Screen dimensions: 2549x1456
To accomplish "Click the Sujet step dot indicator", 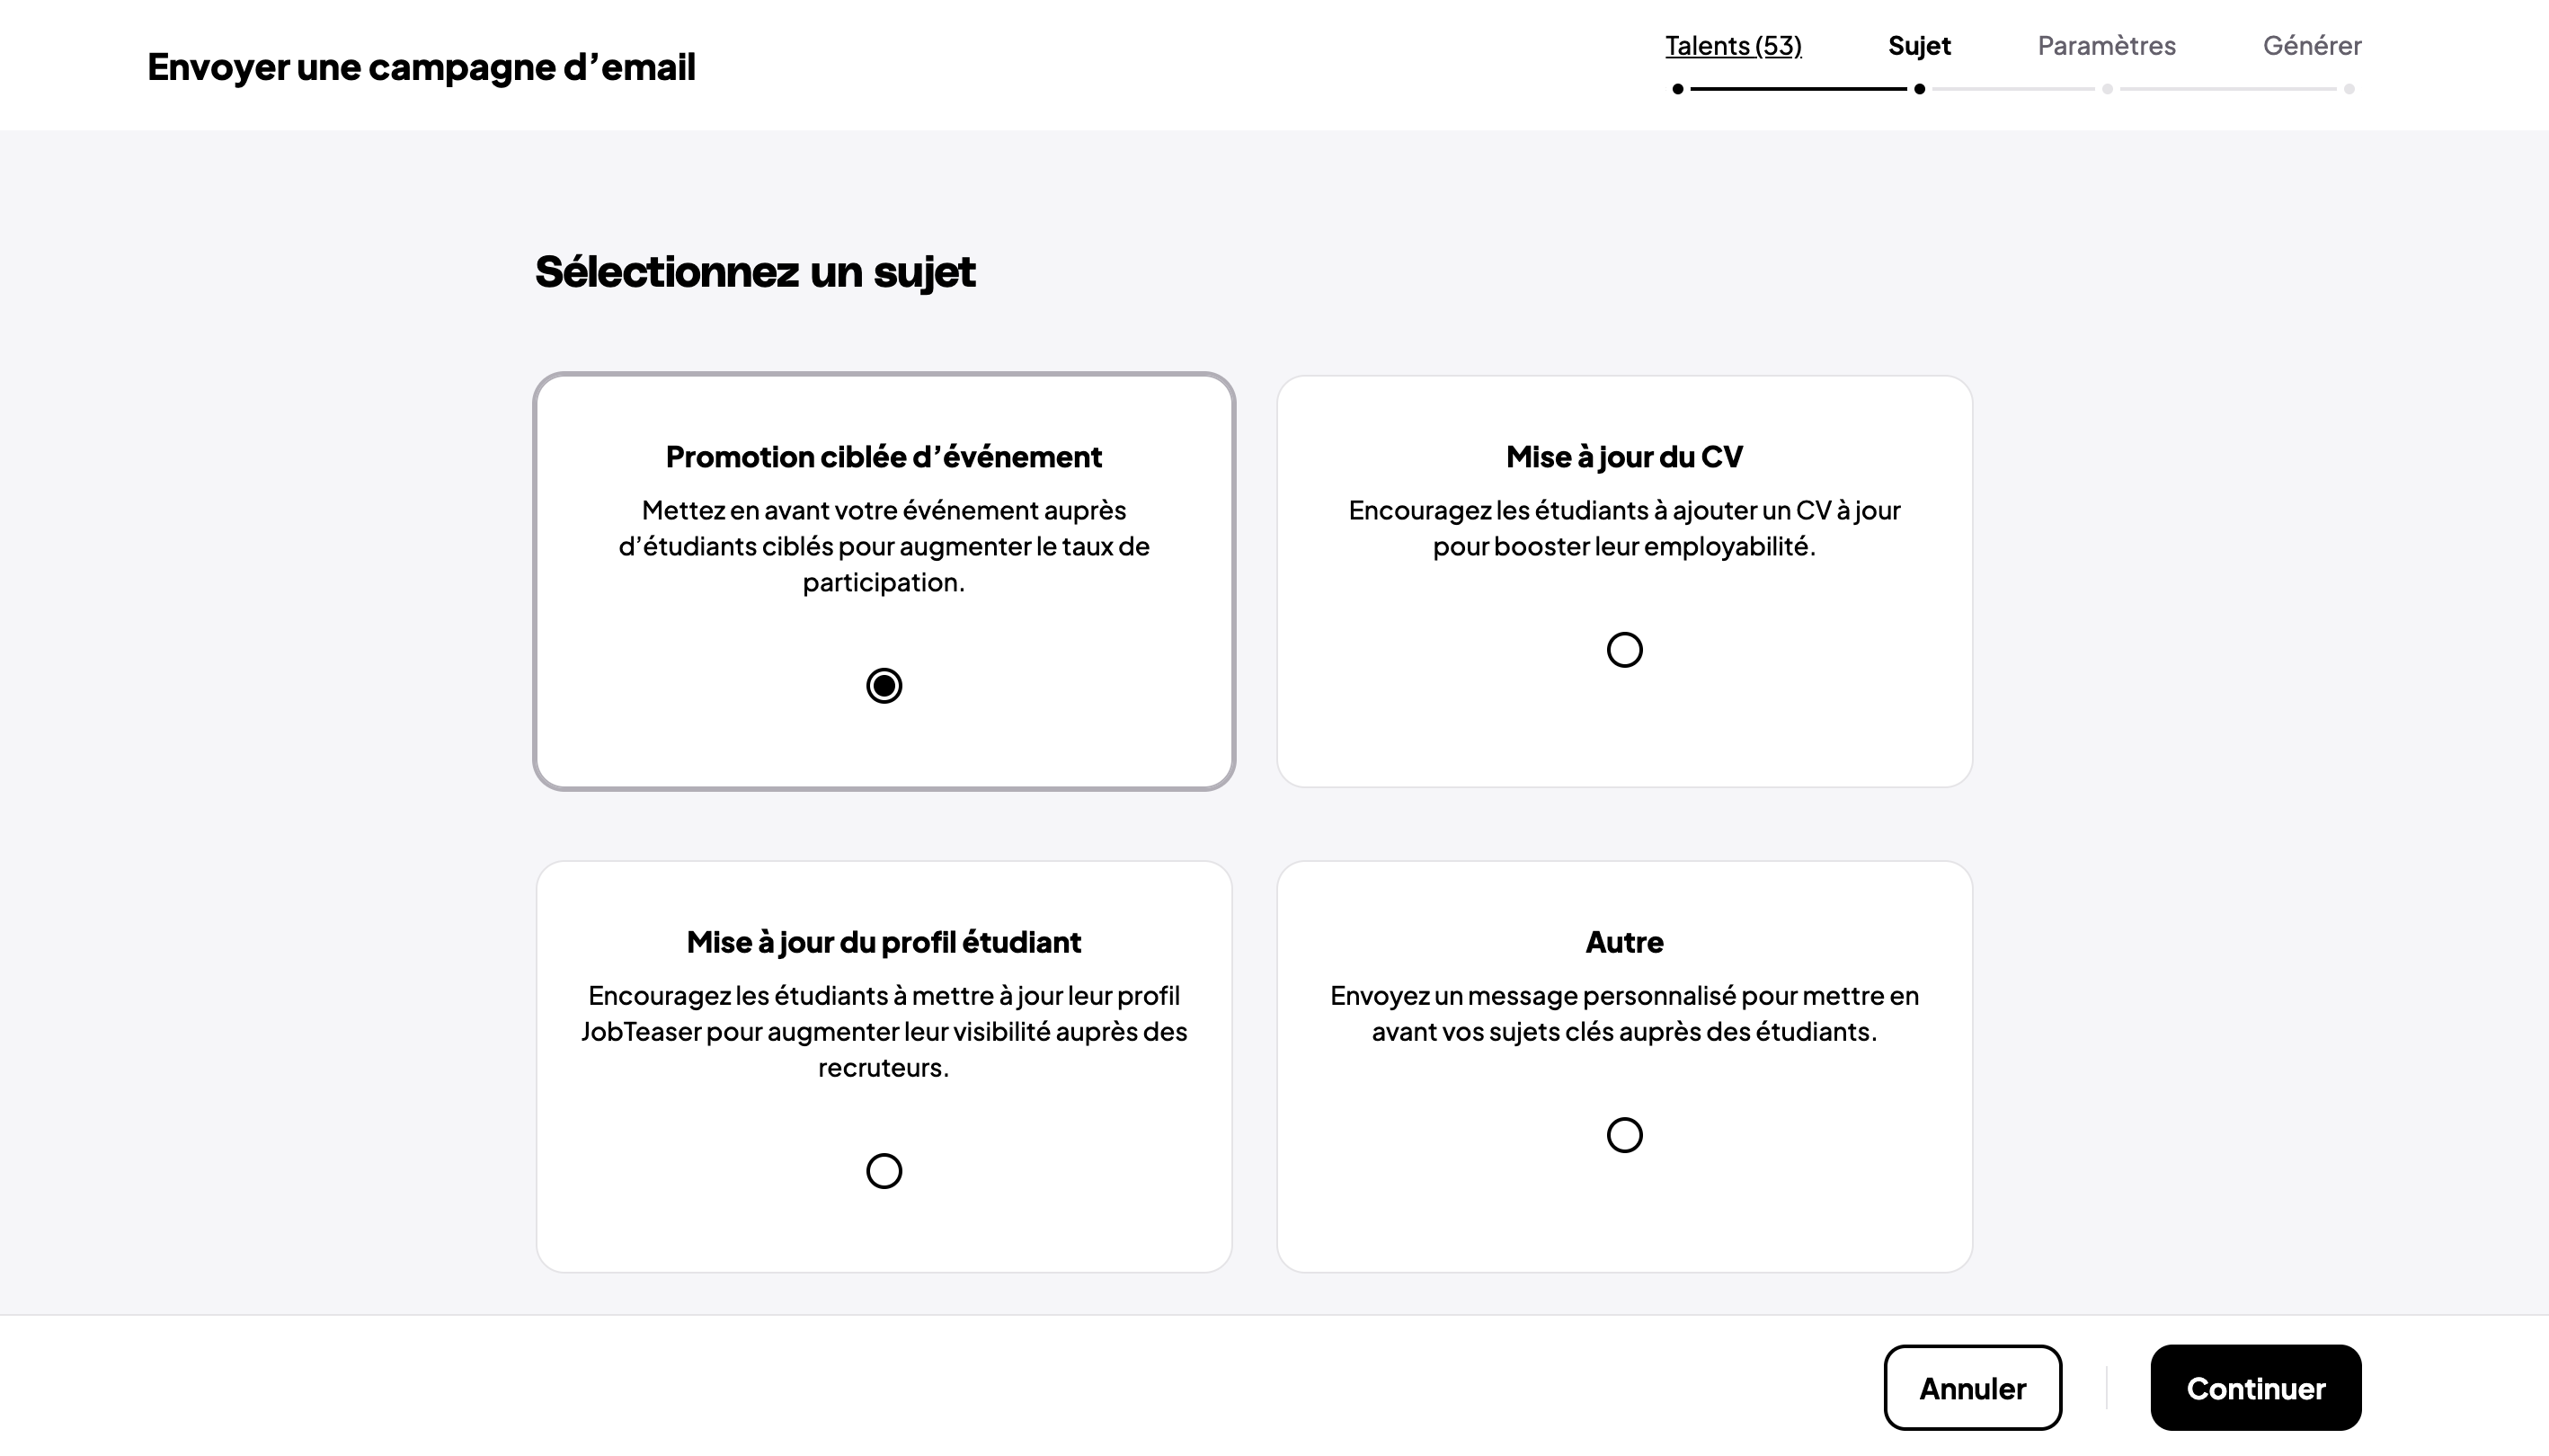I will [1919, 89].
